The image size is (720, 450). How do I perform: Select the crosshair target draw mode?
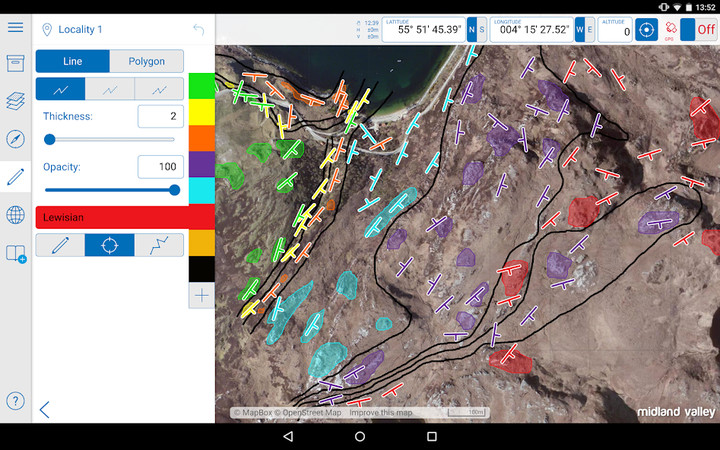pyautogui.click(x=109, y=245)
